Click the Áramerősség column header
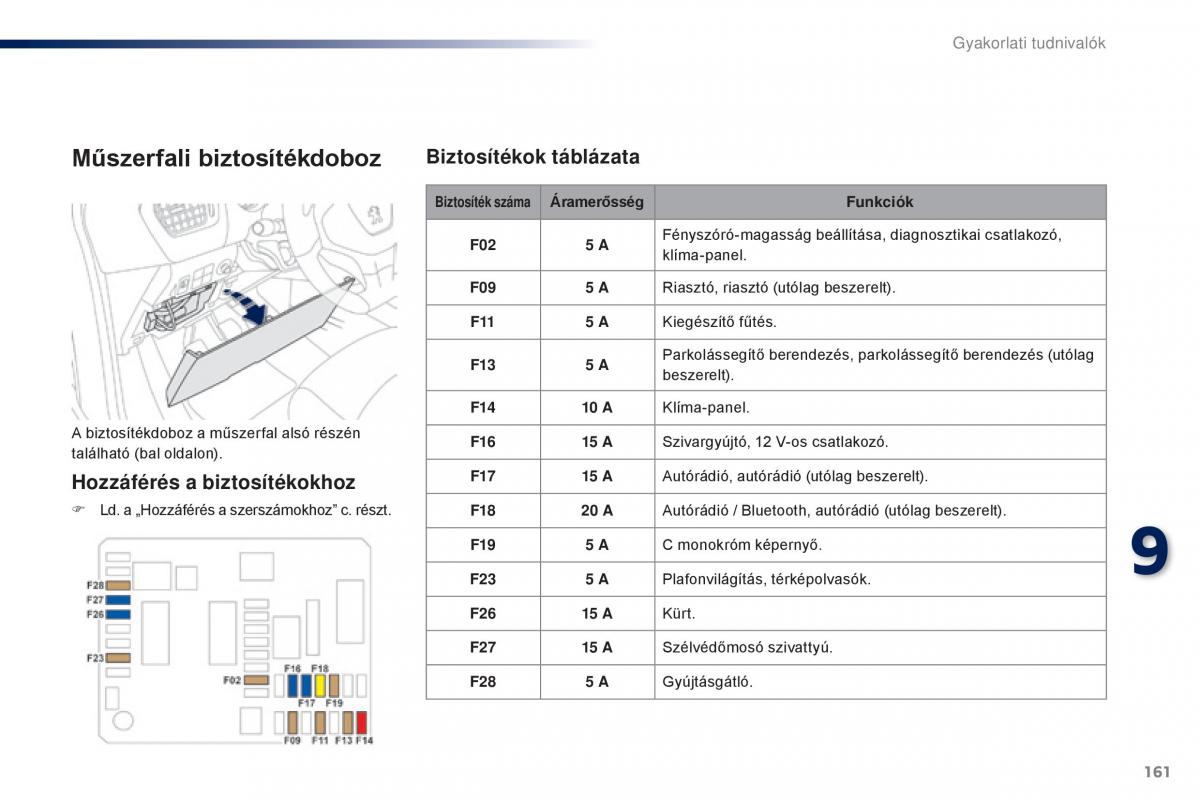The width and height of the screenshot is (1200, 800). point(597,202)
